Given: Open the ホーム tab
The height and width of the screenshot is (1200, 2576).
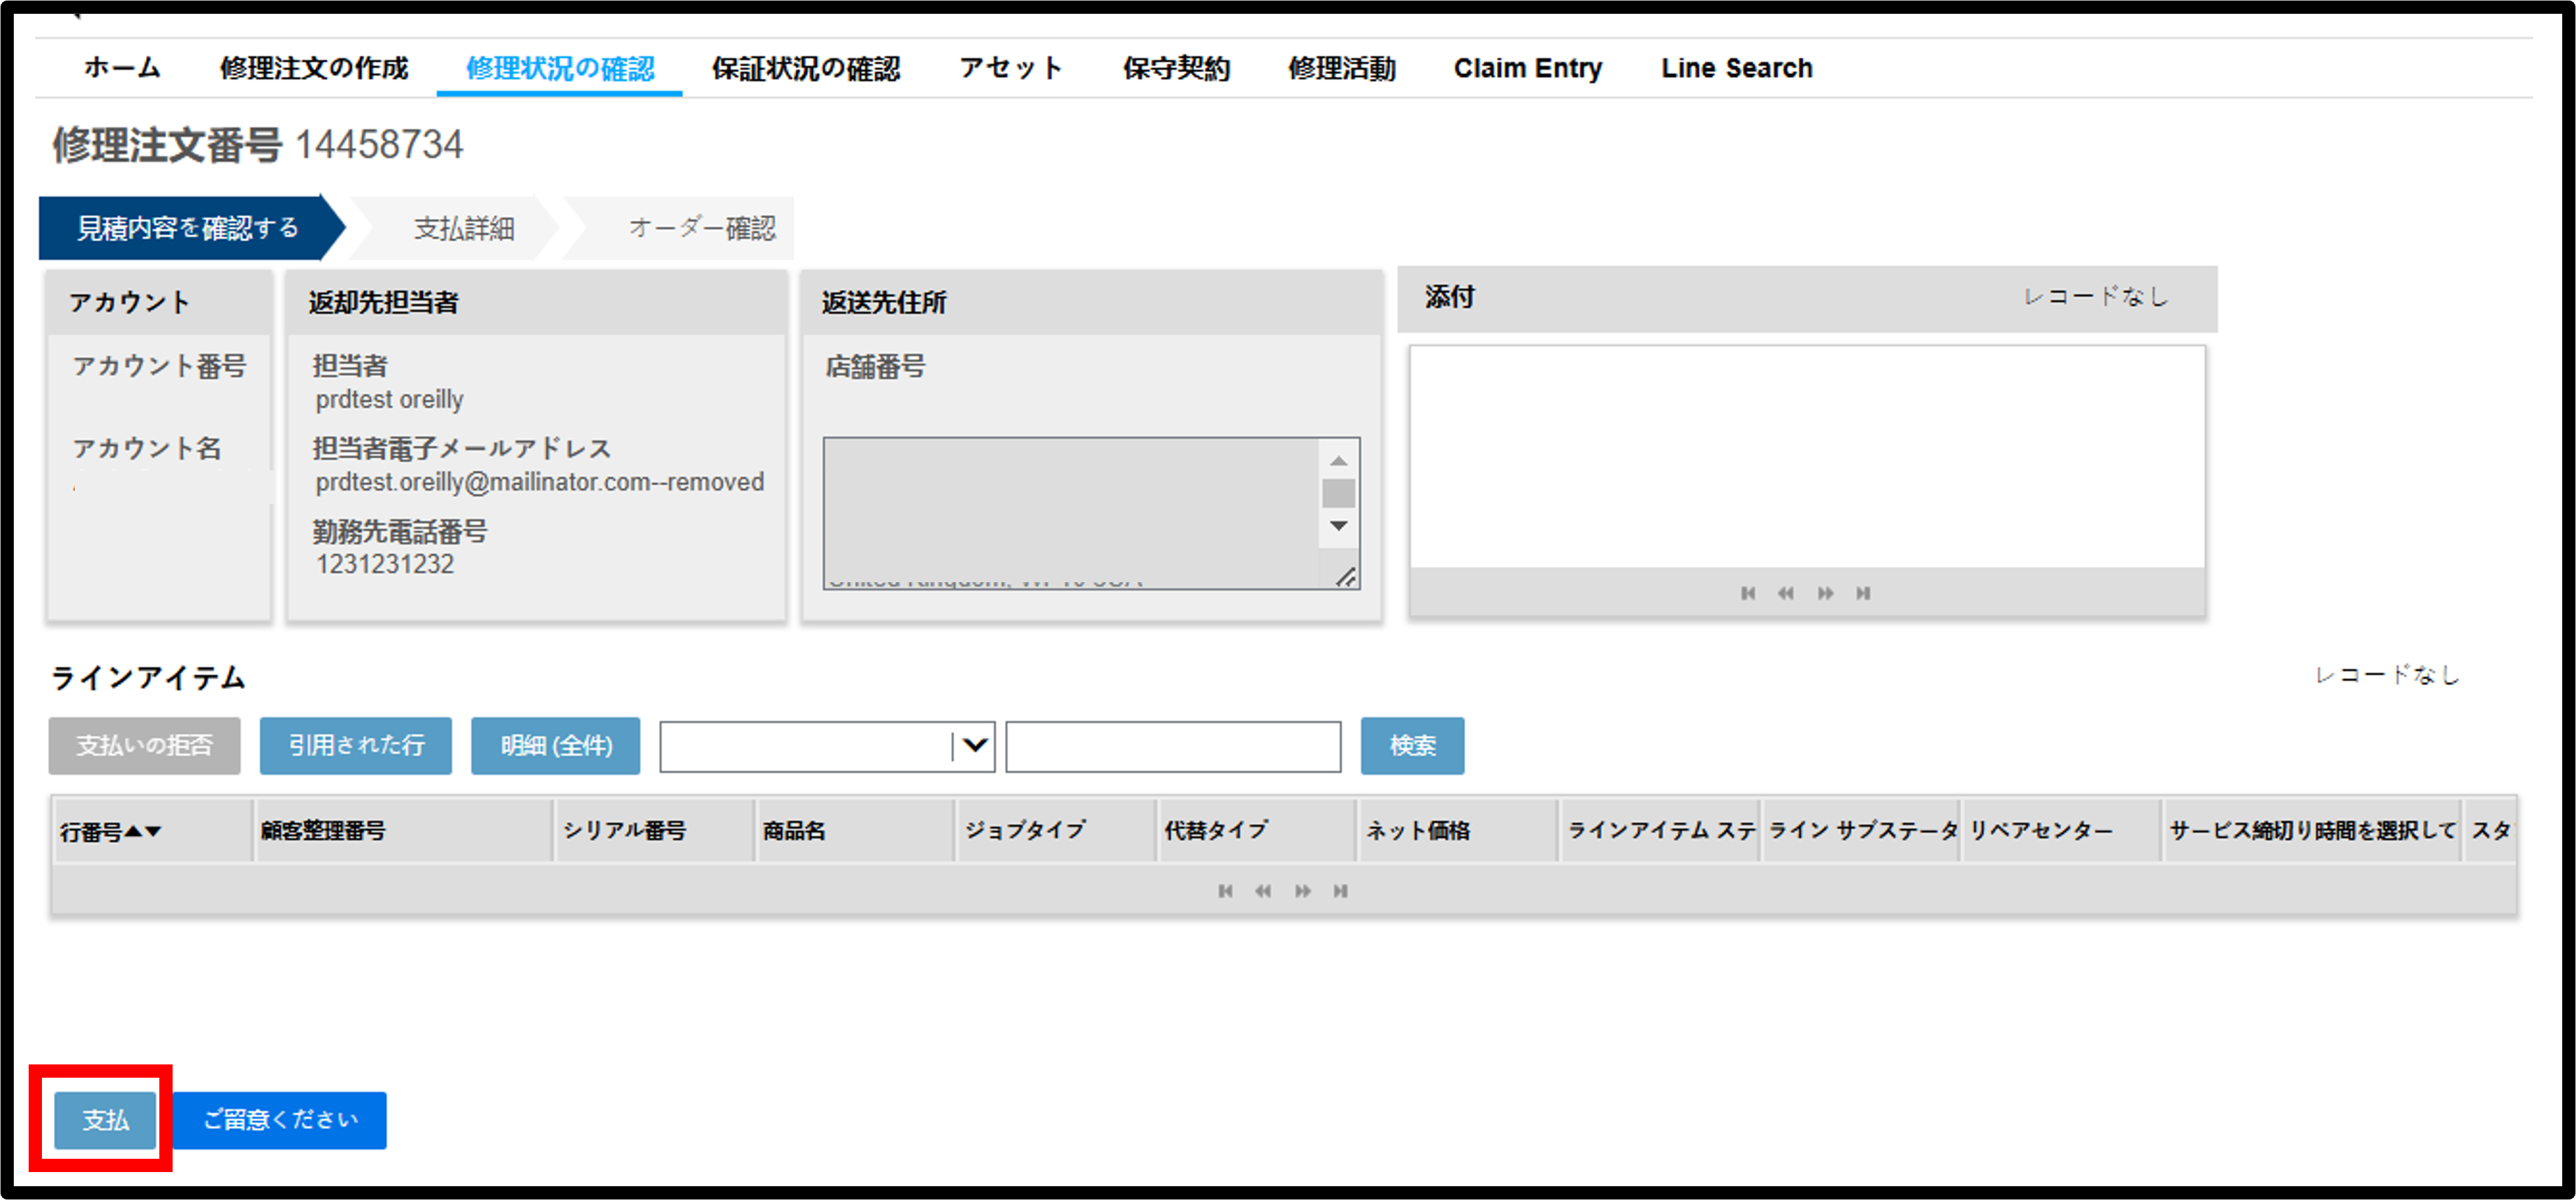Looking at the screenshot, I should click(x=122, y=68).
